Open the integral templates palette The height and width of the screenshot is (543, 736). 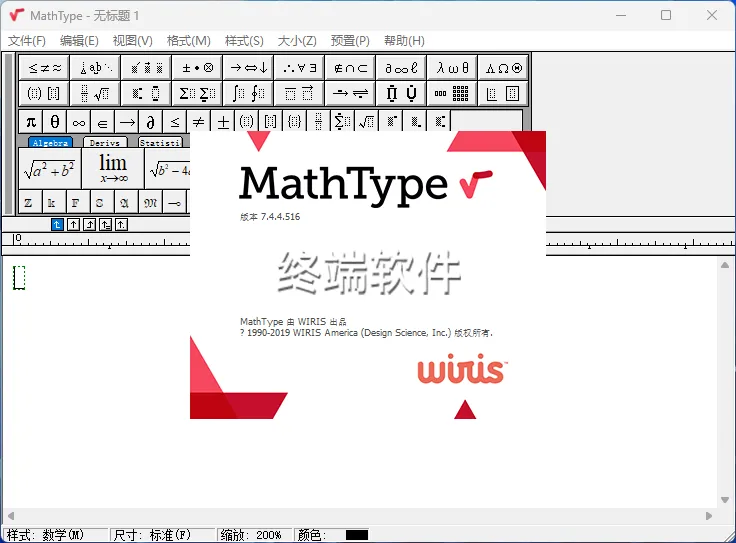pos(249,93)
